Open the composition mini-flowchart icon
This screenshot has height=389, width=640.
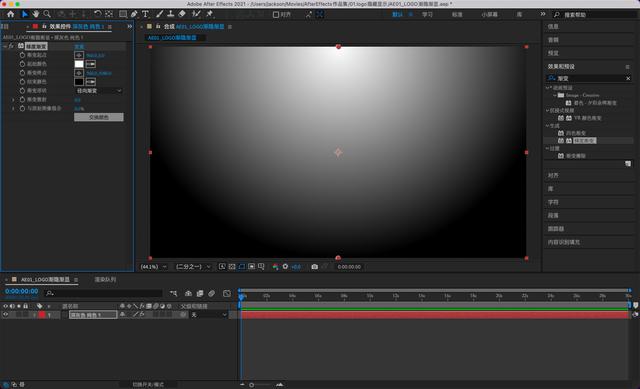point(174,293)
